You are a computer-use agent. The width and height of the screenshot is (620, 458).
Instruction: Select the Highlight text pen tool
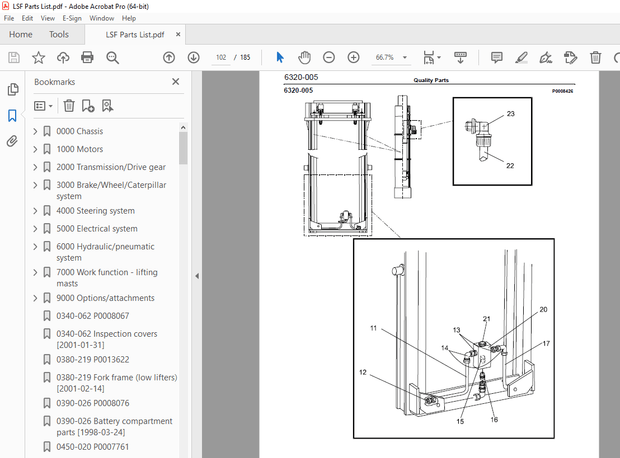[x=521, y=58]
